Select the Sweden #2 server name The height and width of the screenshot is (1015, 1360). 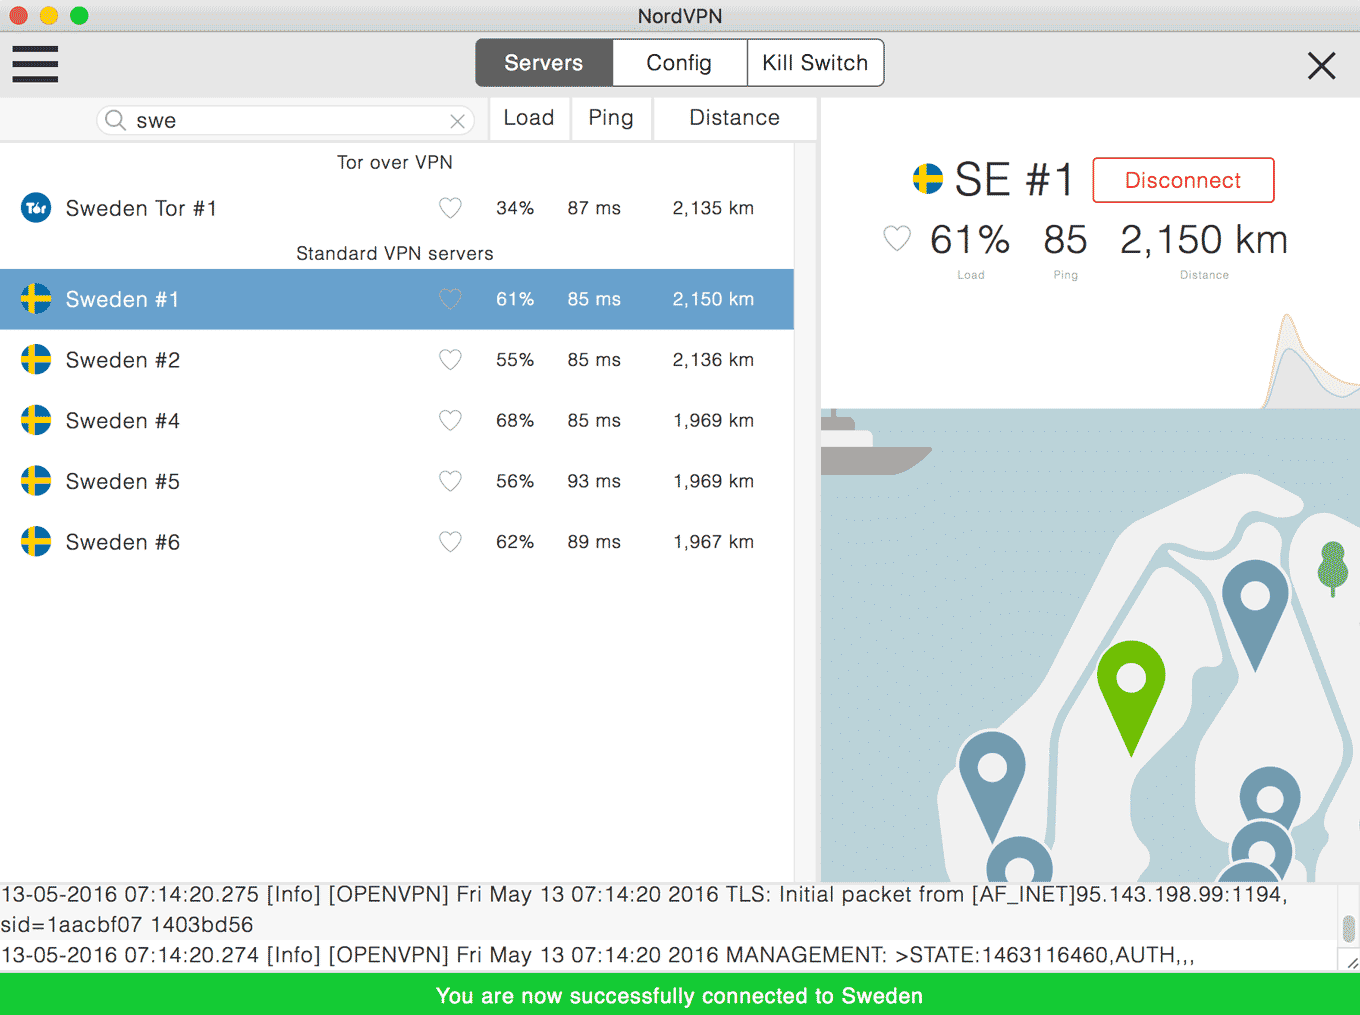pyautogui.click(x=123, y=360)
